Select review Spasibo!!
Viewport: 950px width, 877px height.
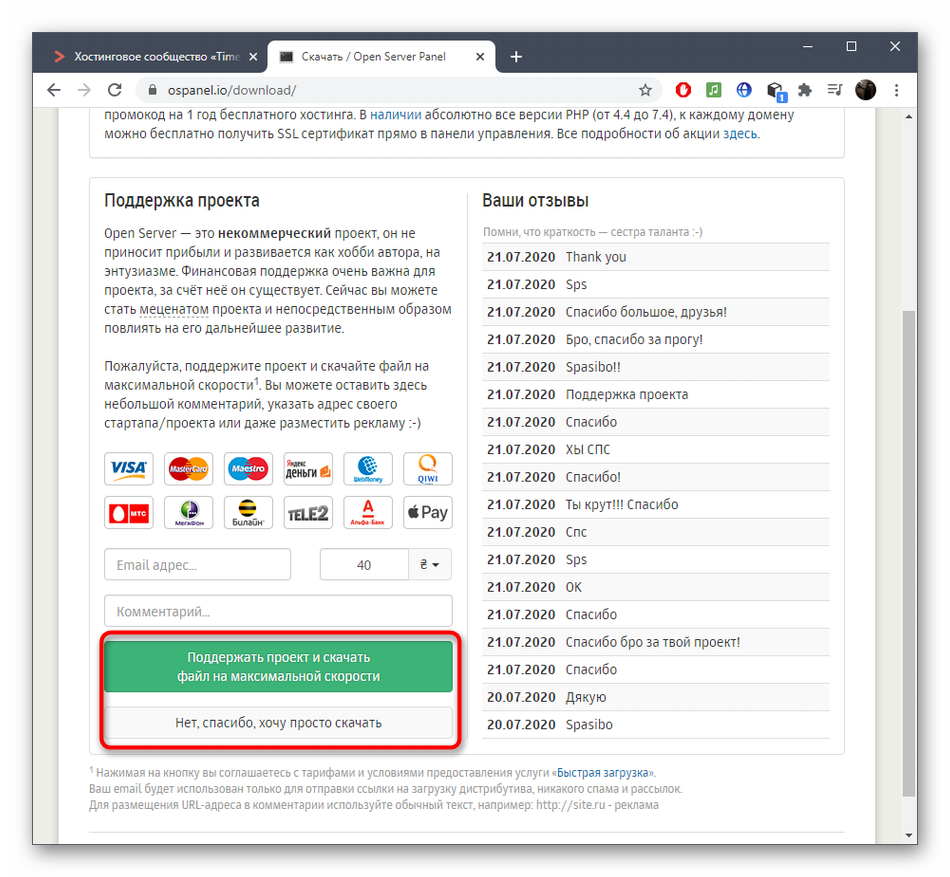(656, 367)
